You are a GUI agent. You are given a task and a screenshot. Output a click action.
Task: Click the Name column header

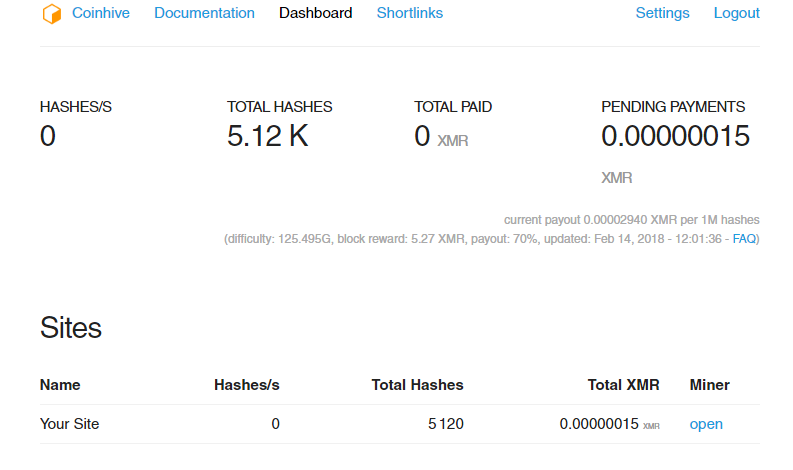point(60,384)
